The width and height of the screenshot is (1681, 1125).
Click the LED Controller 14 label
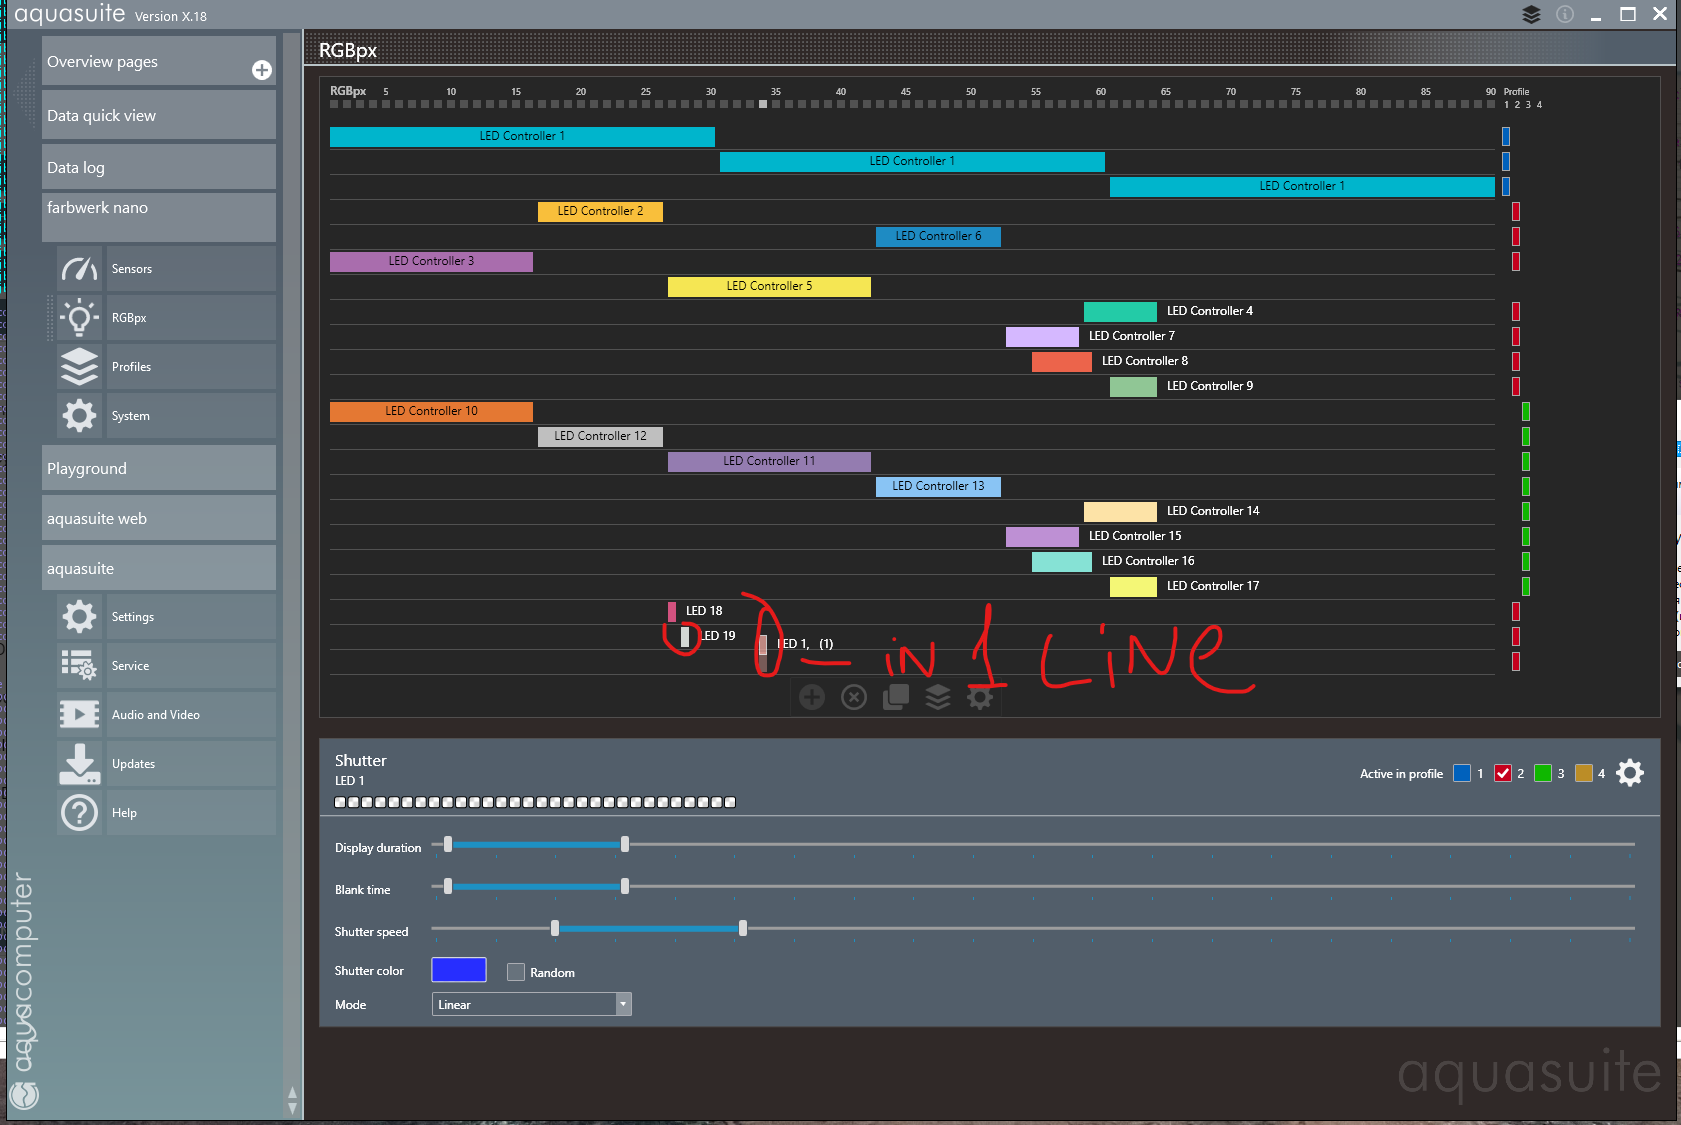pyautogui.click(x=1213, y=511)
